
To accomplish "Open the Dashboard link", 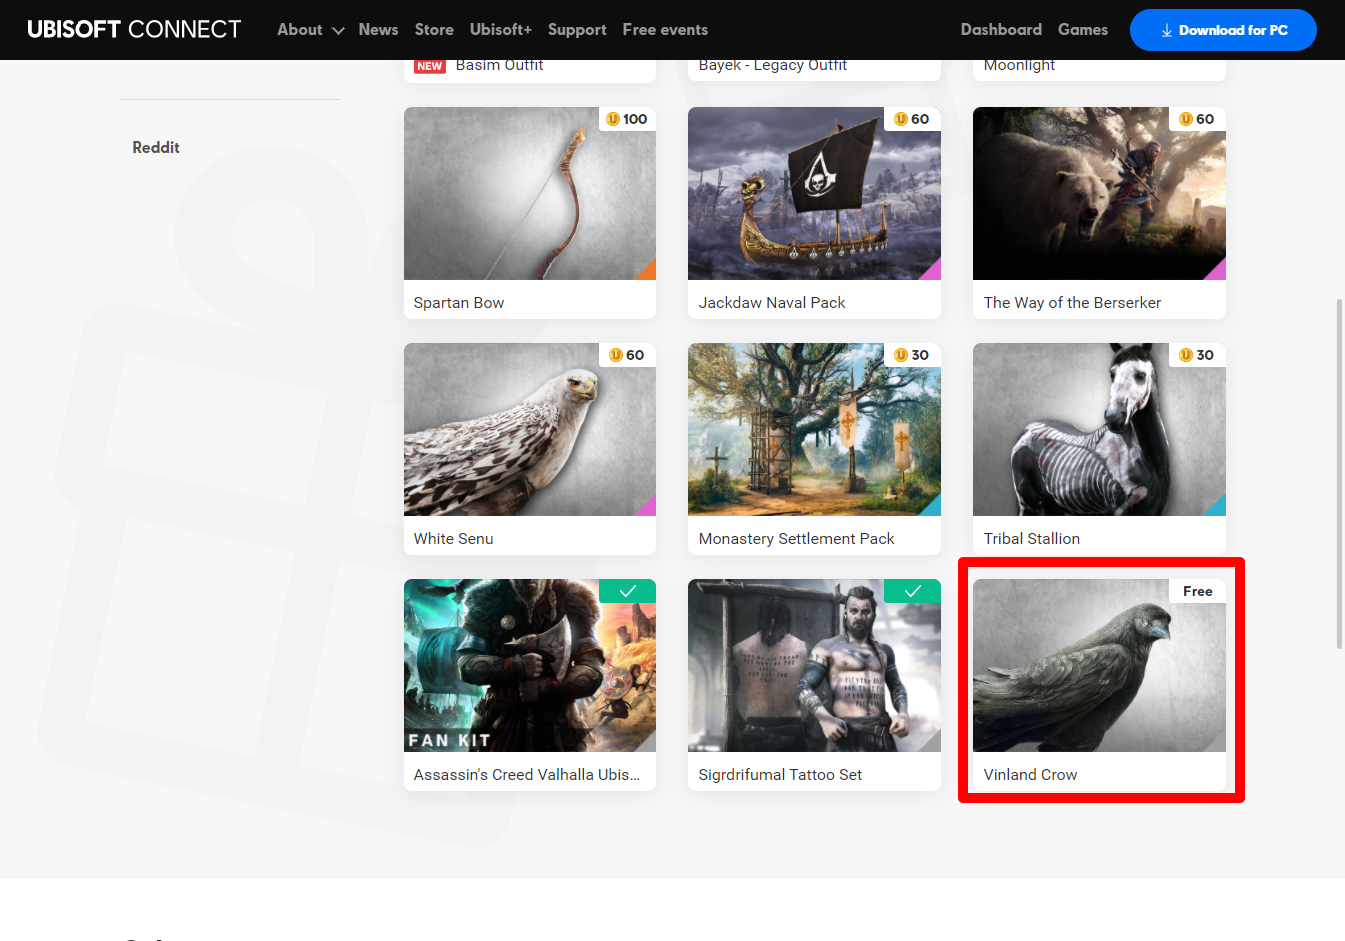I will [1001, 30].
